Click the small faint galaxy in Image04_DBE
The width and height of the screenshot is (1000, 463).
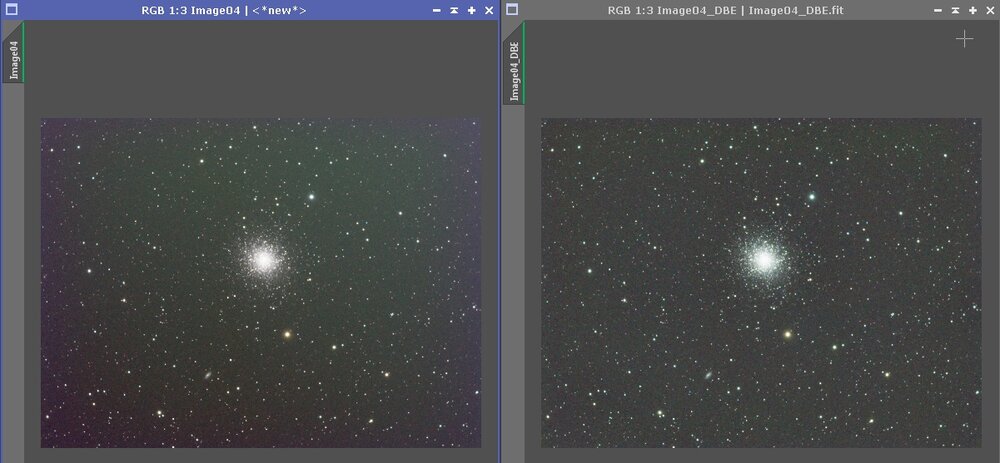(x=708, y=376)
